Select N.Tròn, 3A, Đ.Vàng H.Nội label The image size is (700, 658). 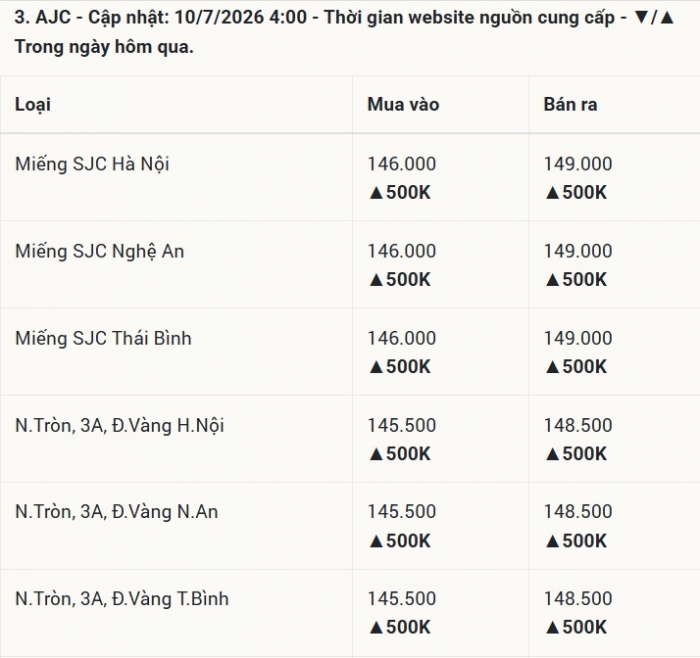[x=120, y=425]
